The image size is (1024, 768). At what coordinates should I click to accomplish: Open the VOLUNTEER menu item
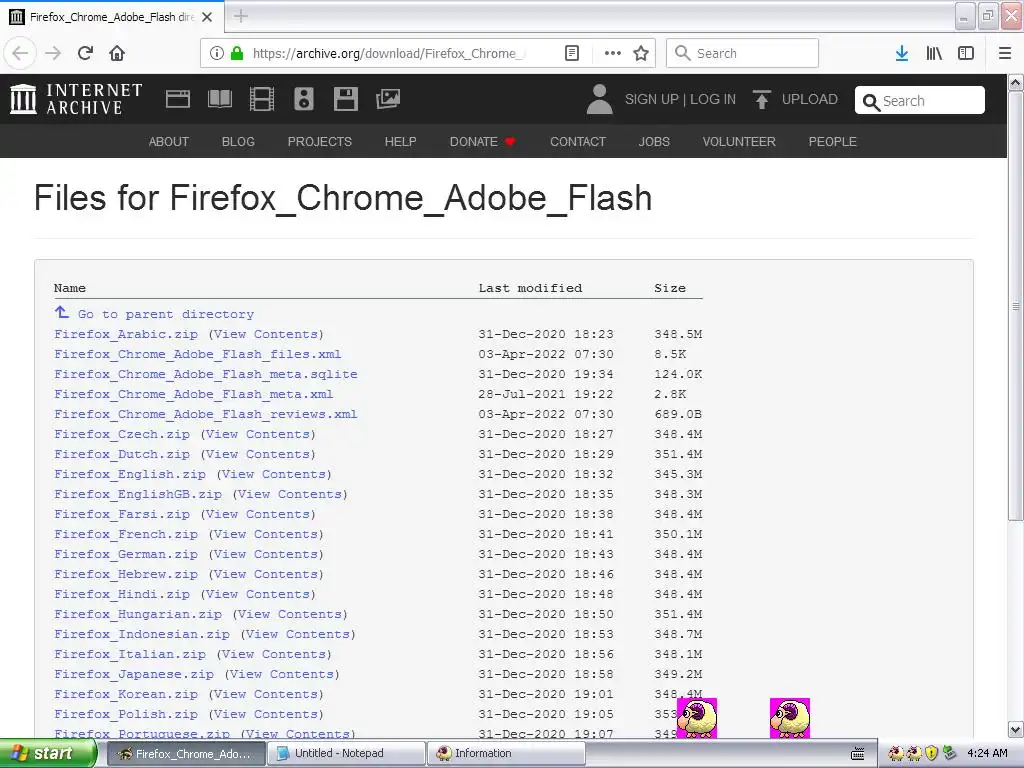point(739,142)
